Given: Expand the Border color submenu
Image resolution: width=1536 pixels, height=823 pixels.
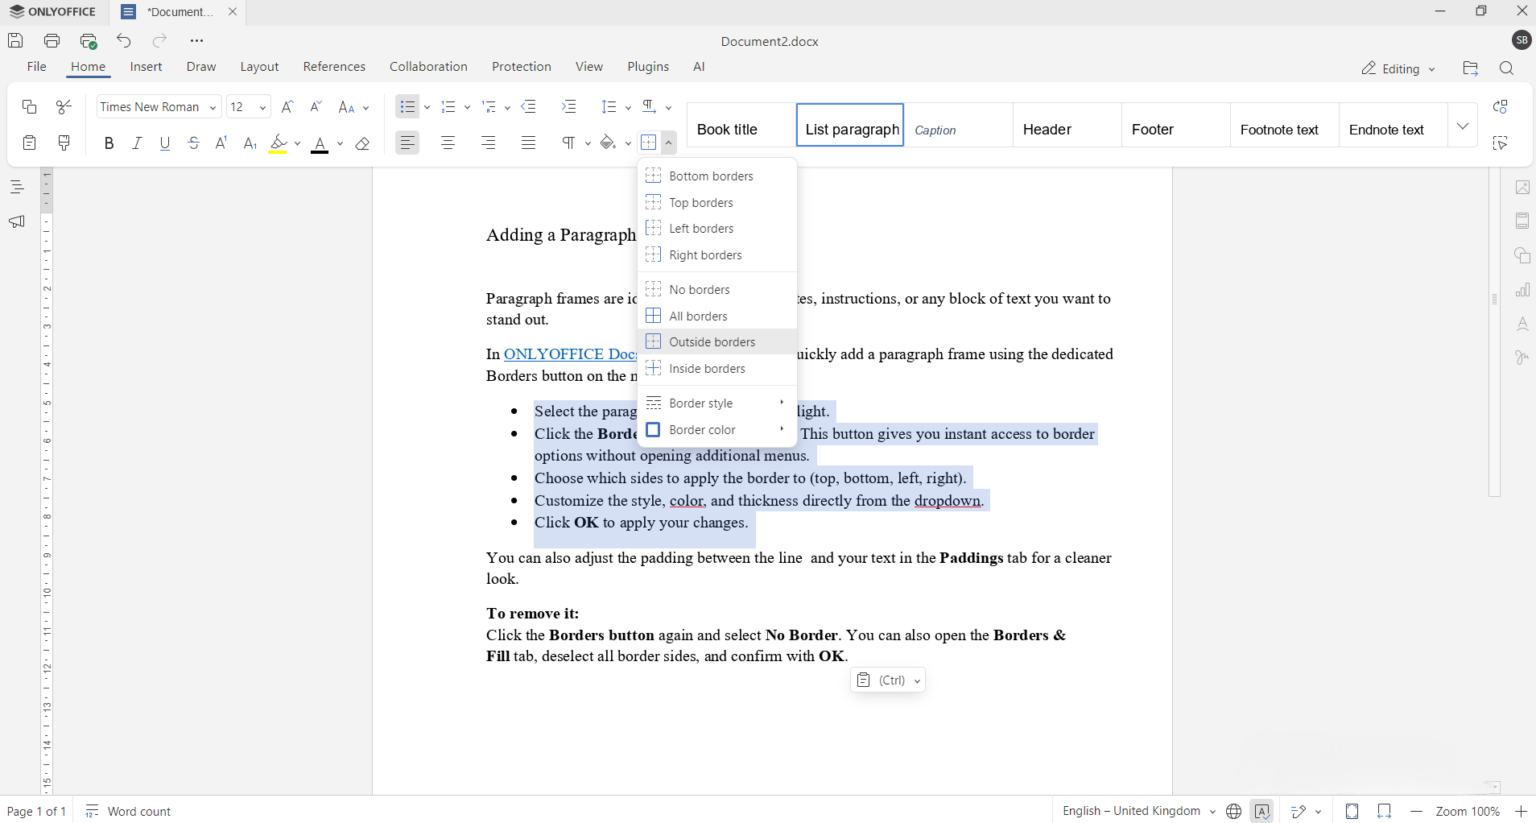Looking at the screenshot, I should point(784,429).
